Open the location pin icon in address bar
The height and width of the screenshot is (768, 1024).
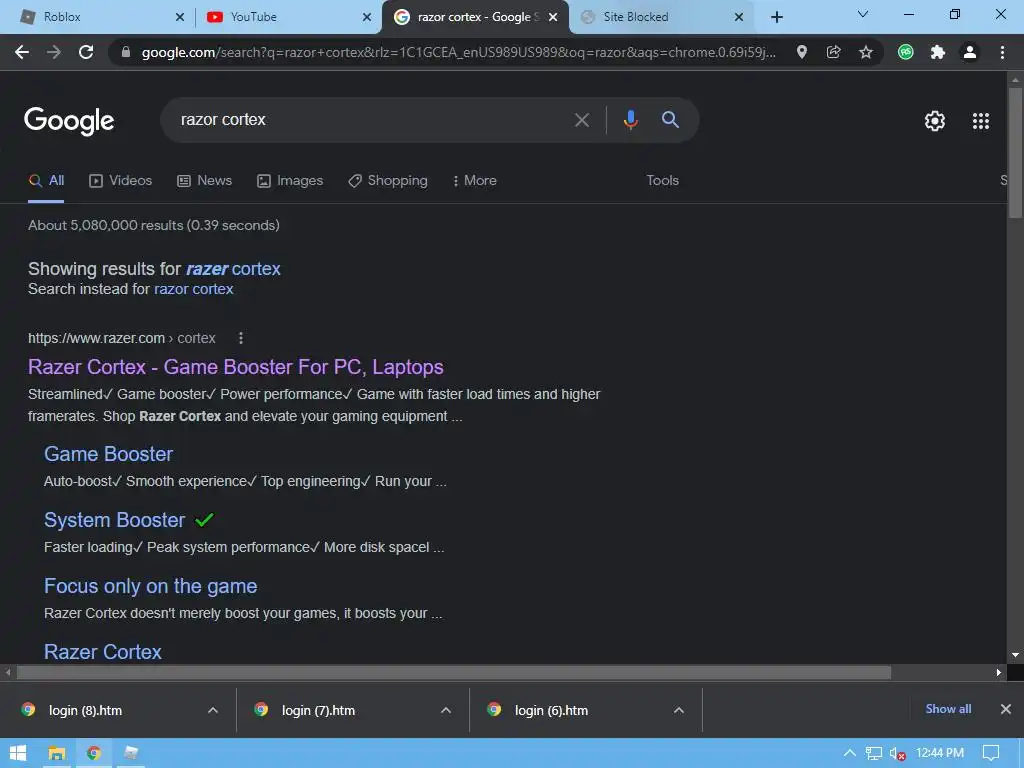pyautogui.click(x=801, y=52)
